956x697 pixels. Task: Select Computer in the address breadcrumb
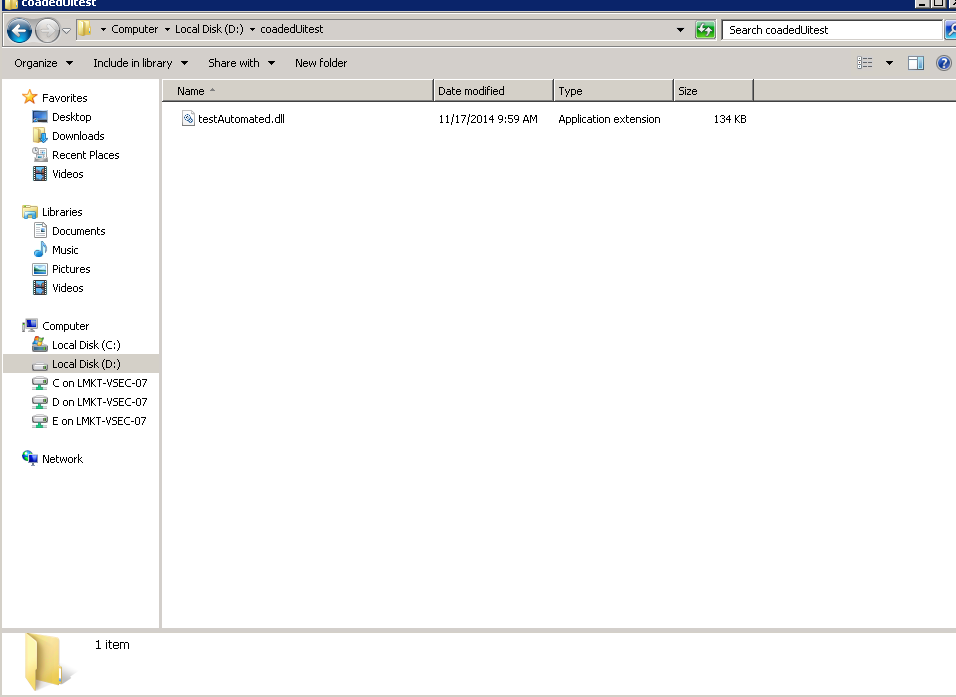pyautogui.click(x=134, y=29)
